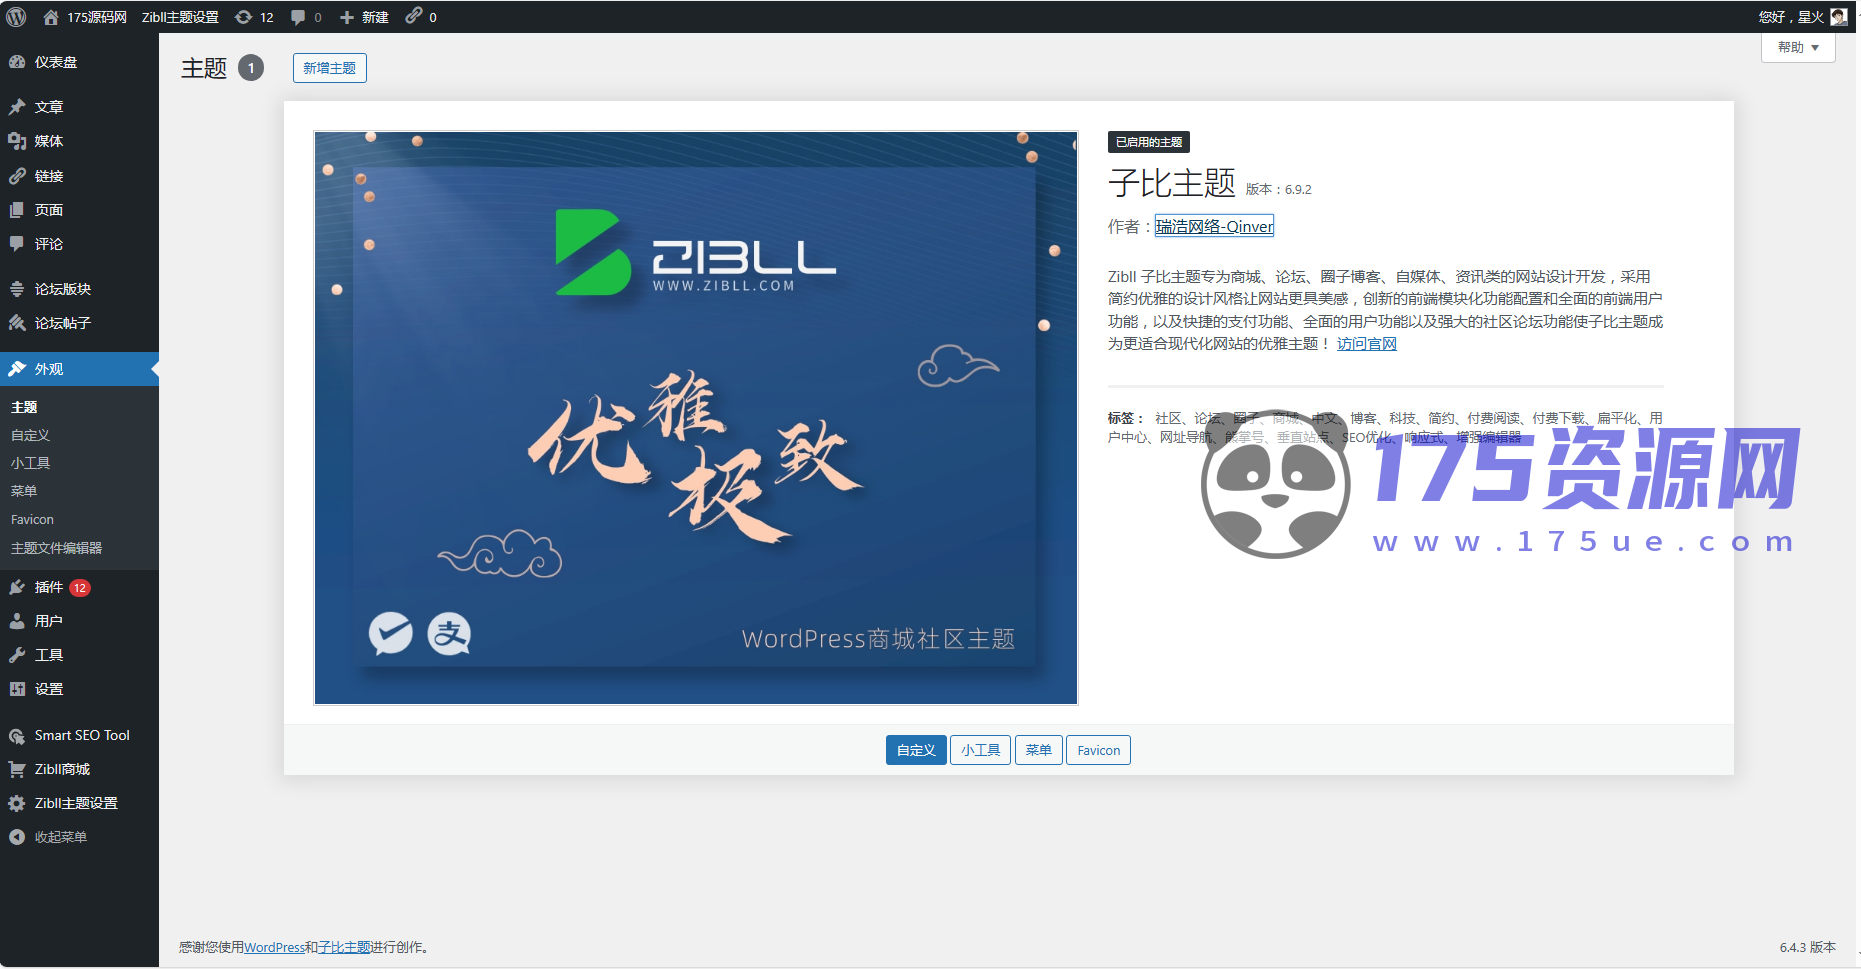The width and height of the screenshot is (1861, 969).
Task: Open 自定义 in the sidebar submenu
Action: (x=30, y=435)
